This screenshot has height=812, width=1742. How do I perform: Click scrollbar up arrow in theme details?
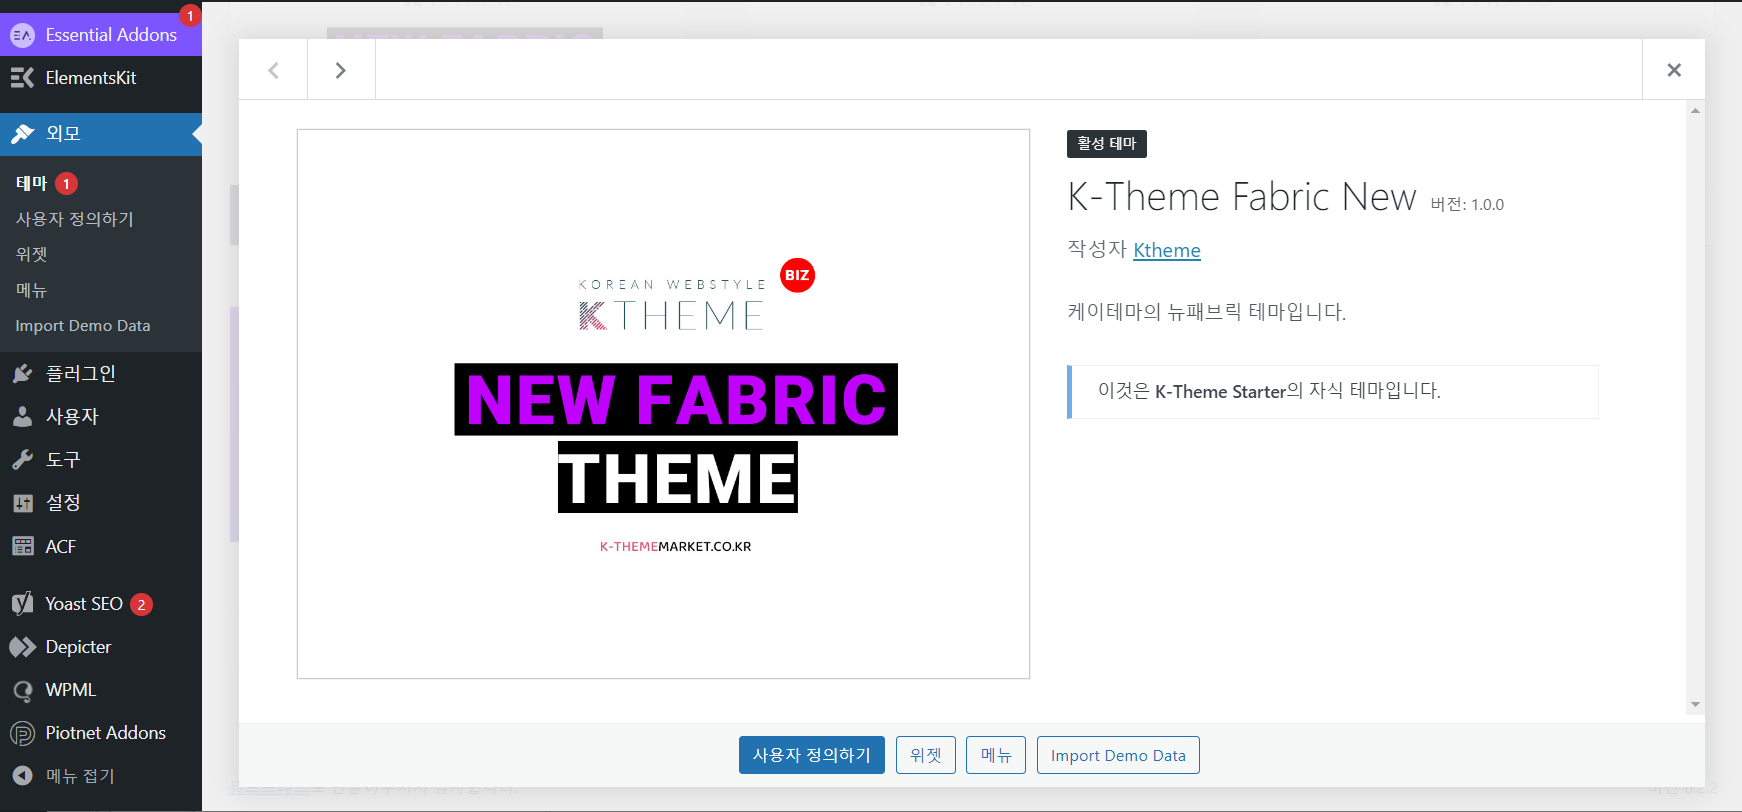point(1695,110)
